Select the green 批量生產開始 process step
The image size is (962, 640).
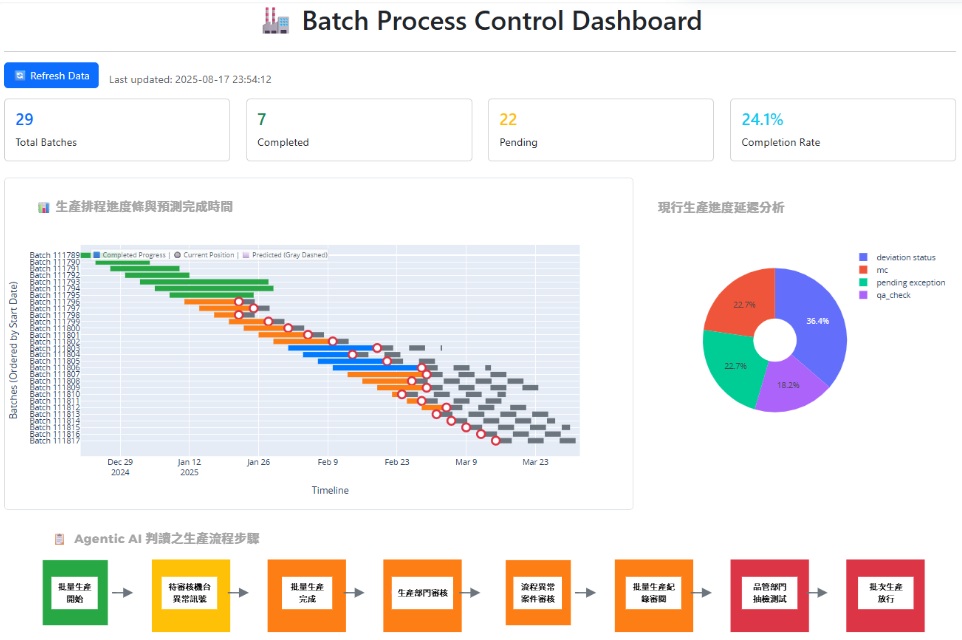click(75, 592)
